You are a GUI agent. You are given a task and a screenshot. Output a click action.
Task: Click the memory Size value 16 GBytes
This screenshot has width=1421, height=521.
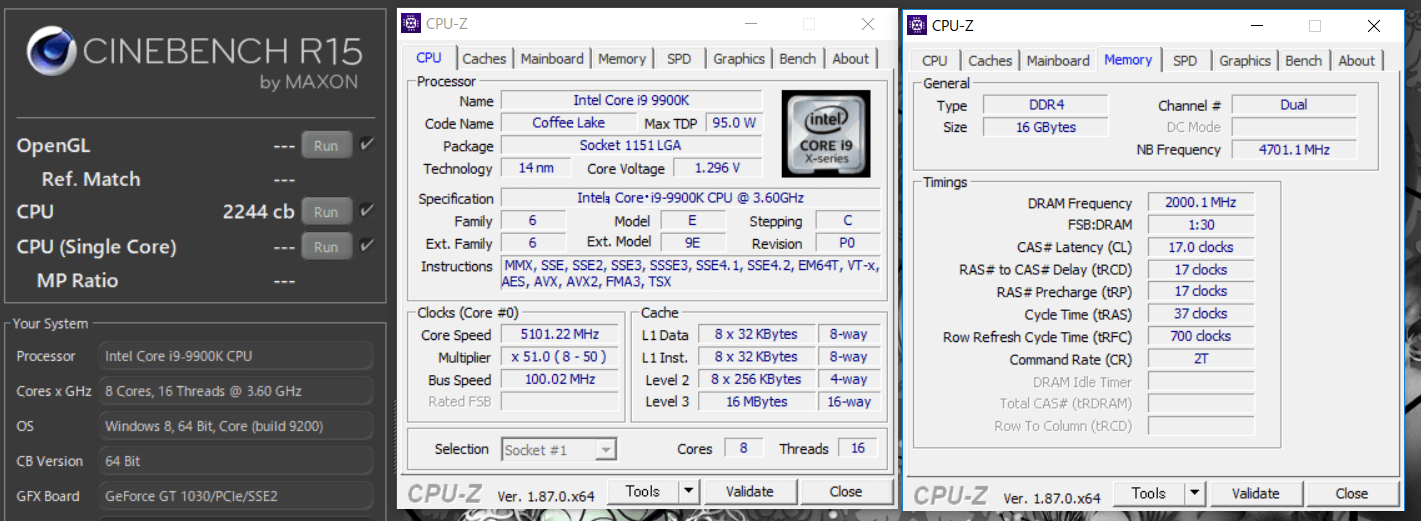click(x=1045, y=127)
